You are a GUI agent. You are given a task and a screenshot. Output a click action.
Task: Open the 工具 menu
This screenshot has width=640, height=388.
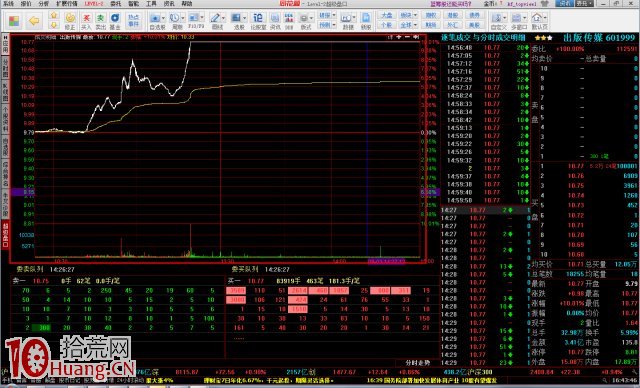[151, 4]
